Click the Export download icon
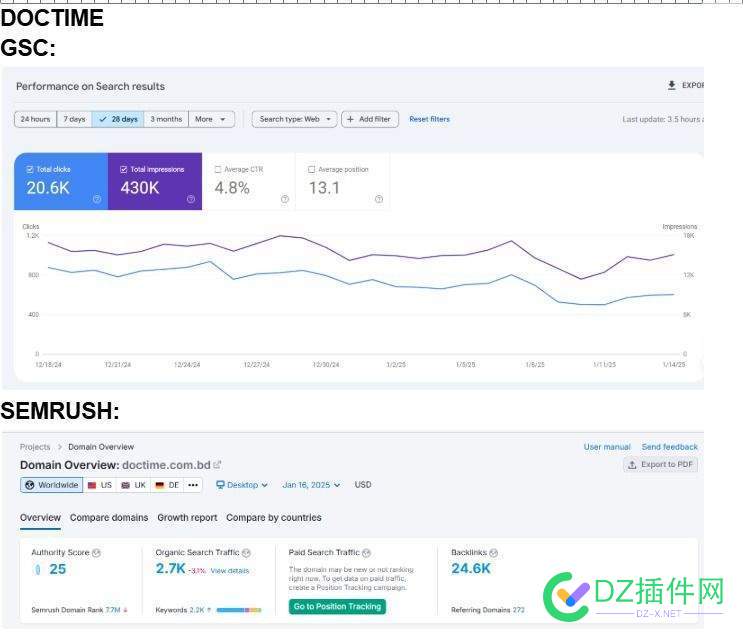The image size is (743, 637). 671,85
